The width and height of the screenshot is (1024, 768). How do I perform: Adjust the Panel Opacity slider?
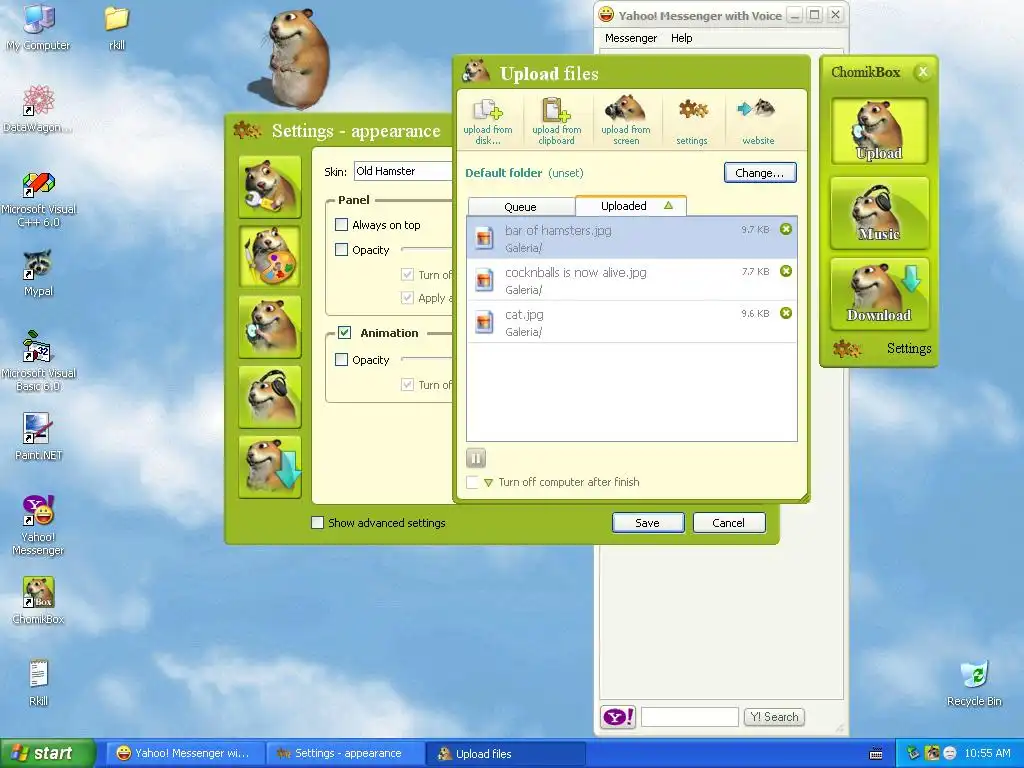[427, 249]
